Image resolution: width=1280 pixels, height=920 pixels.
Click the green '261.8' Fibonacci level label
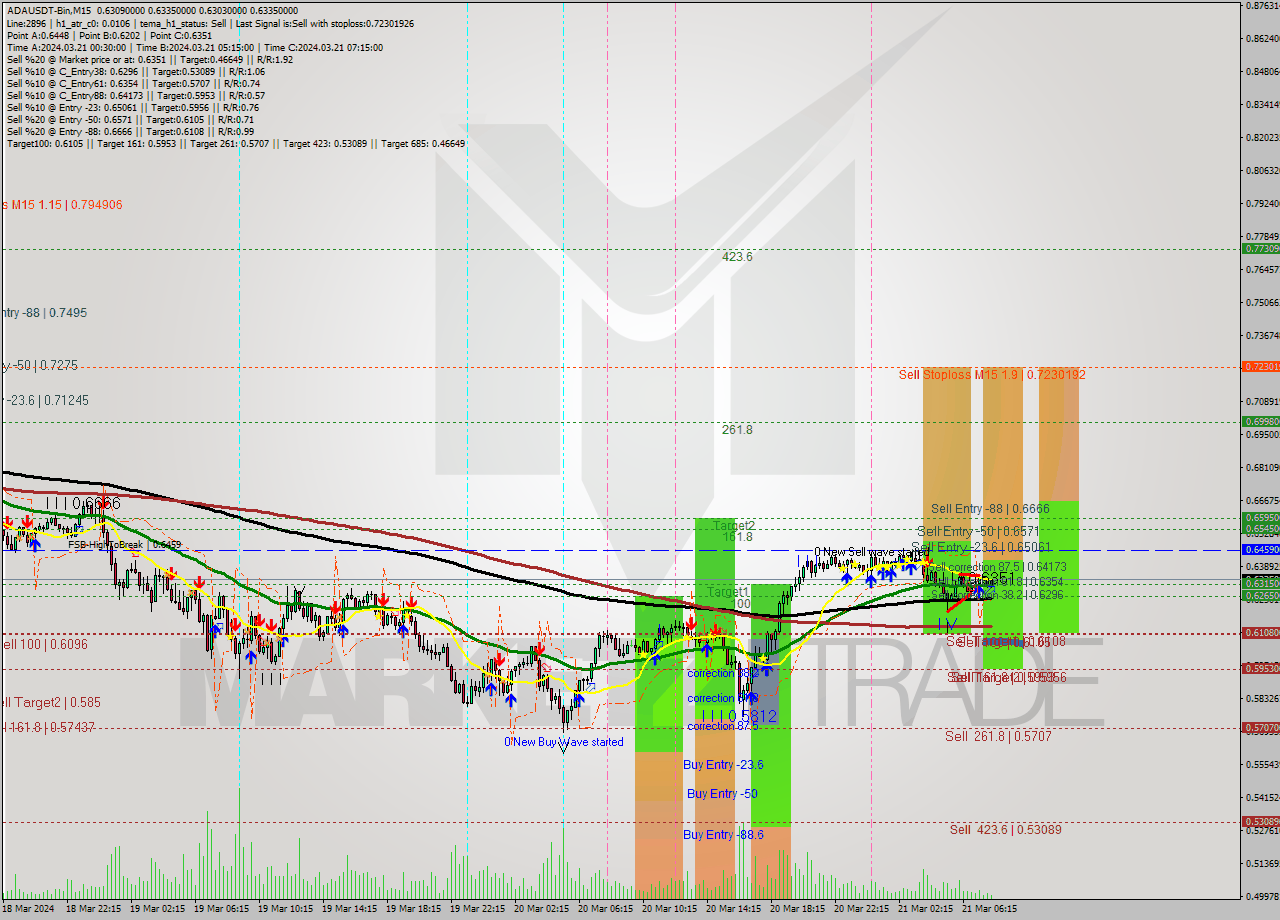[x=737, y=430]
